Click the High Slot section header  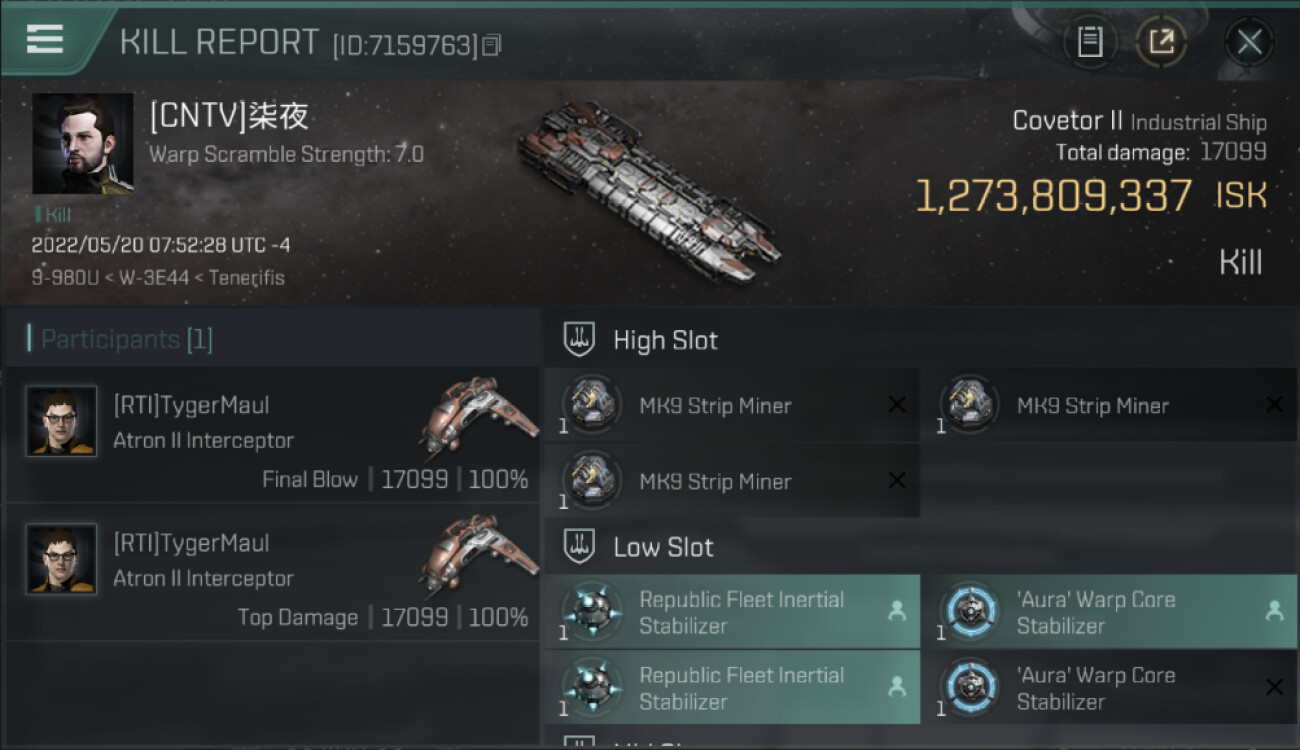pos(665,340)
